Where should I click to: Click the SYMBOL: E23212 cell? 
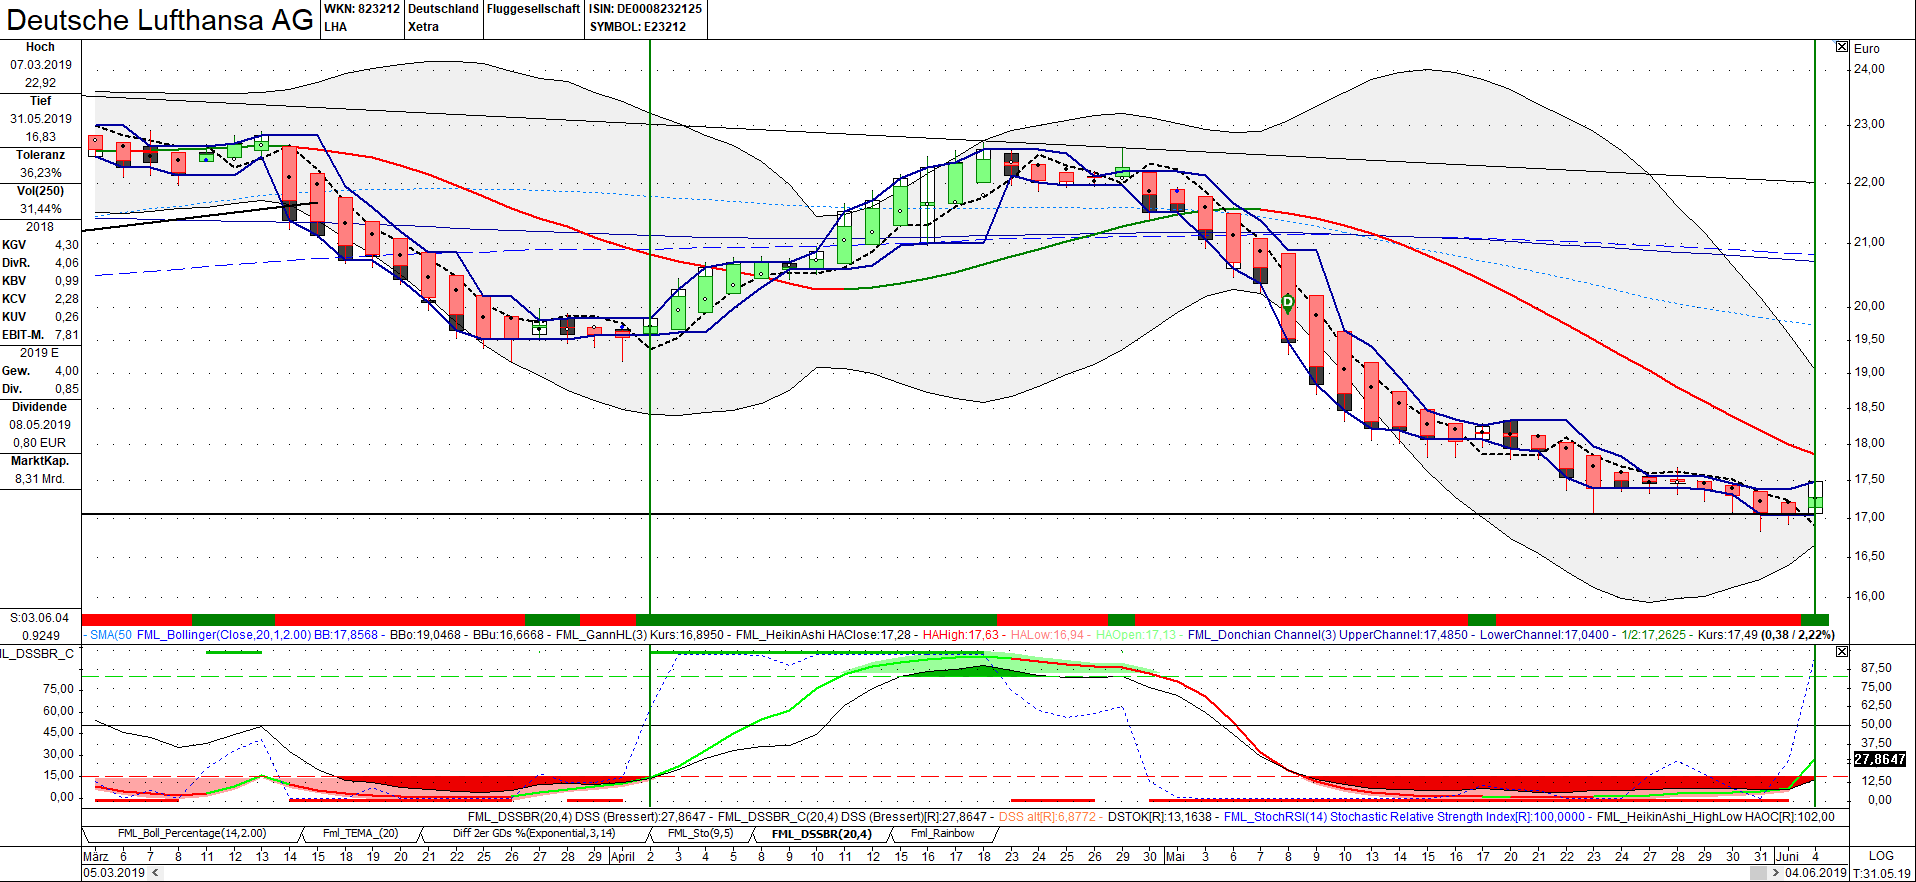click(x=637, y=26)
